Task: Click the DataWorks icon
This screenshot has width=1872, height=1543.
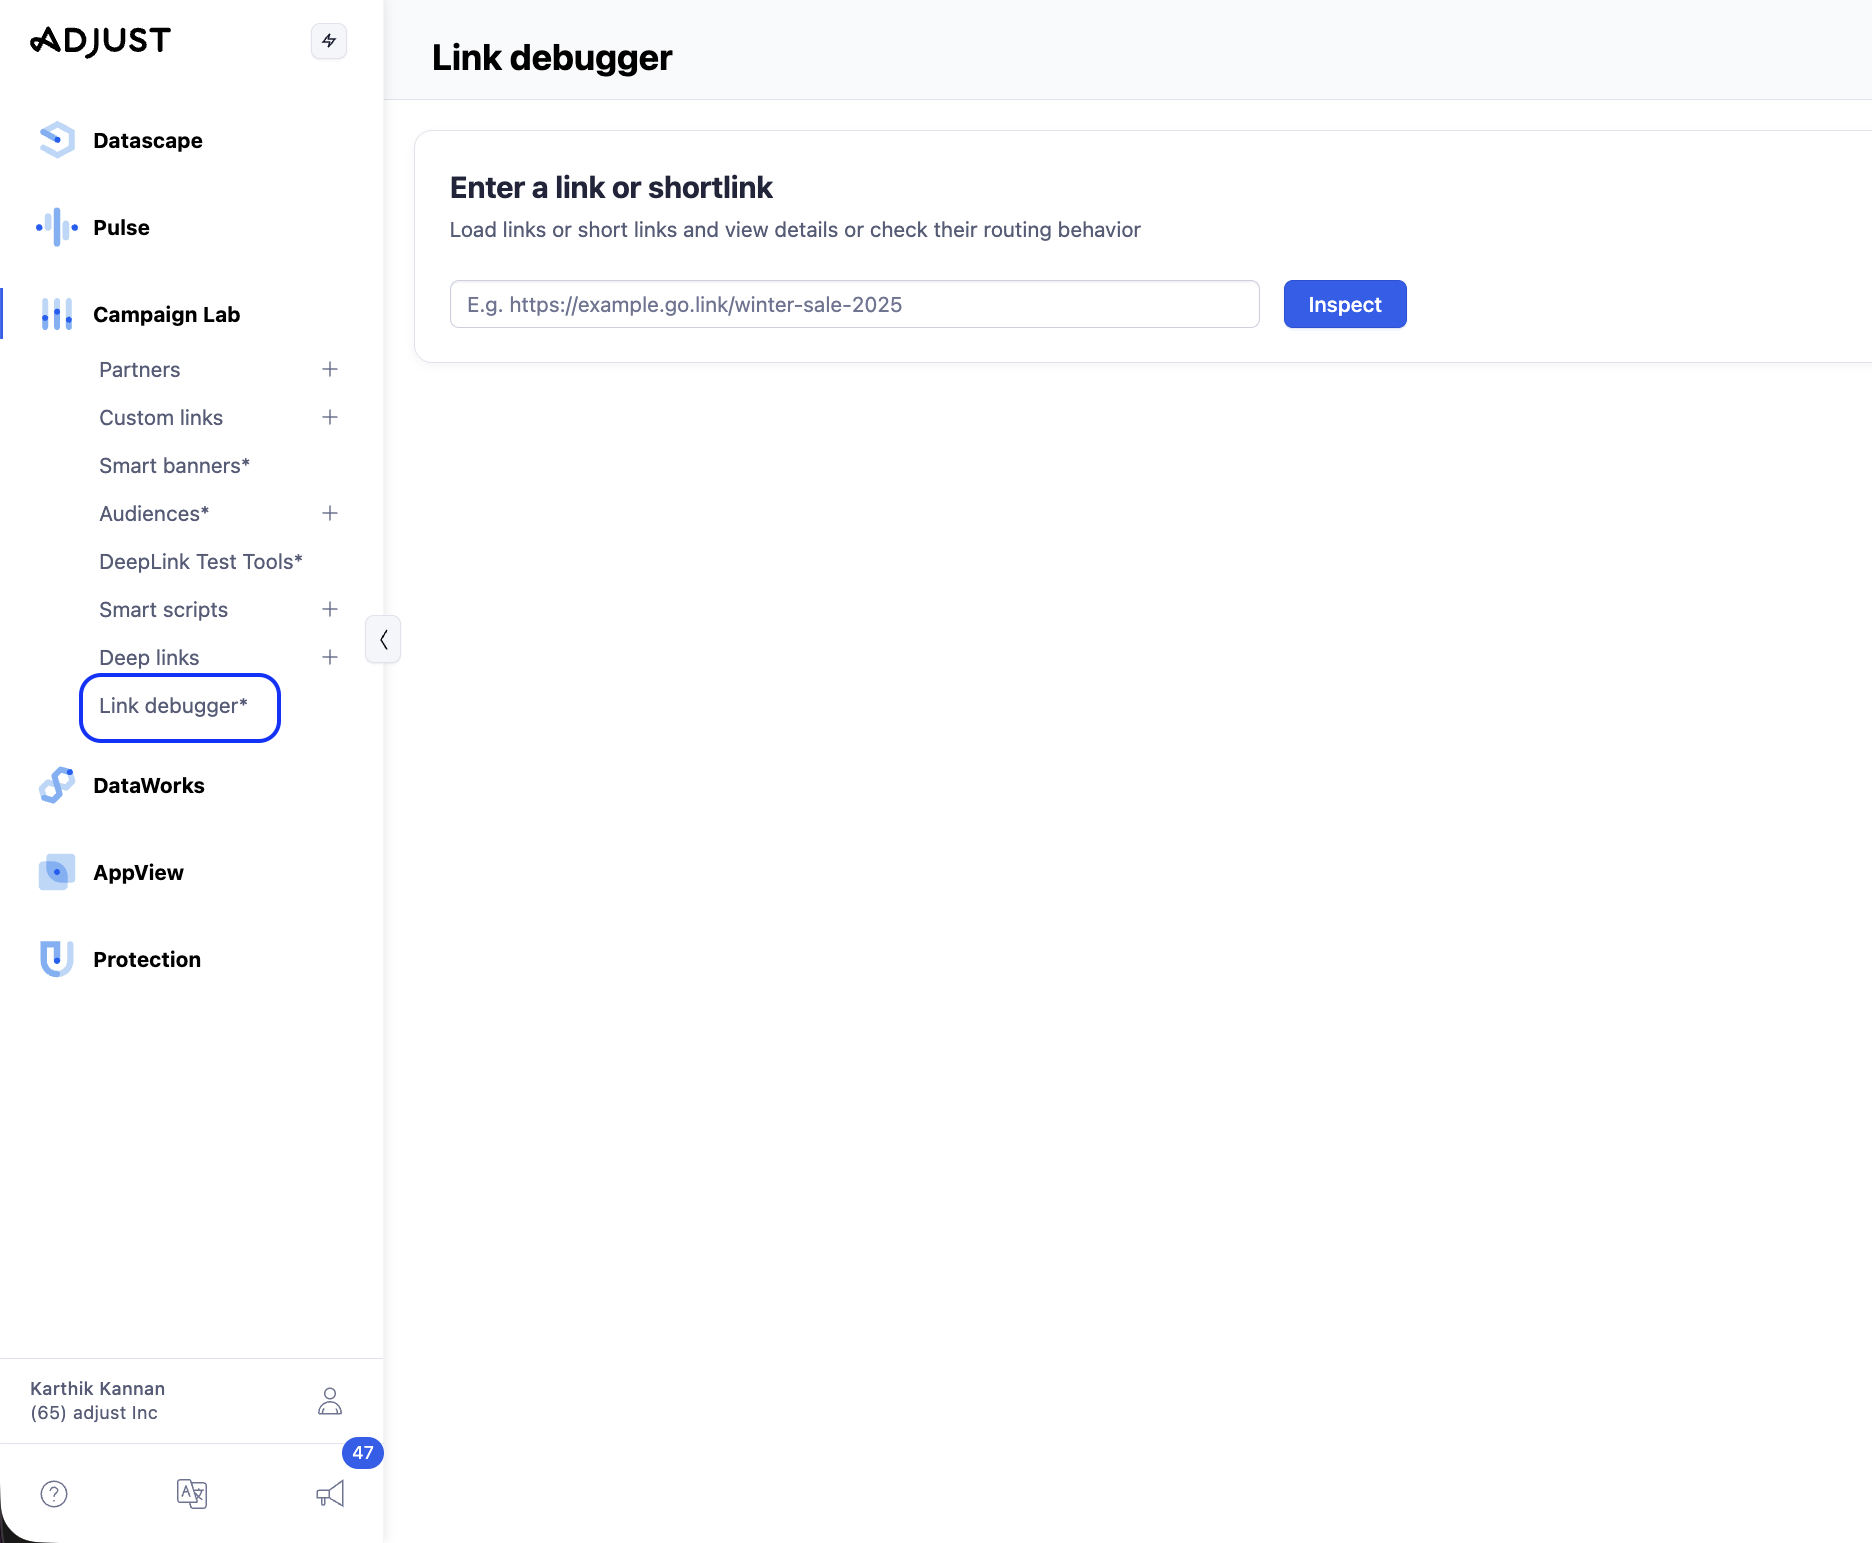Action: point(57,785)
